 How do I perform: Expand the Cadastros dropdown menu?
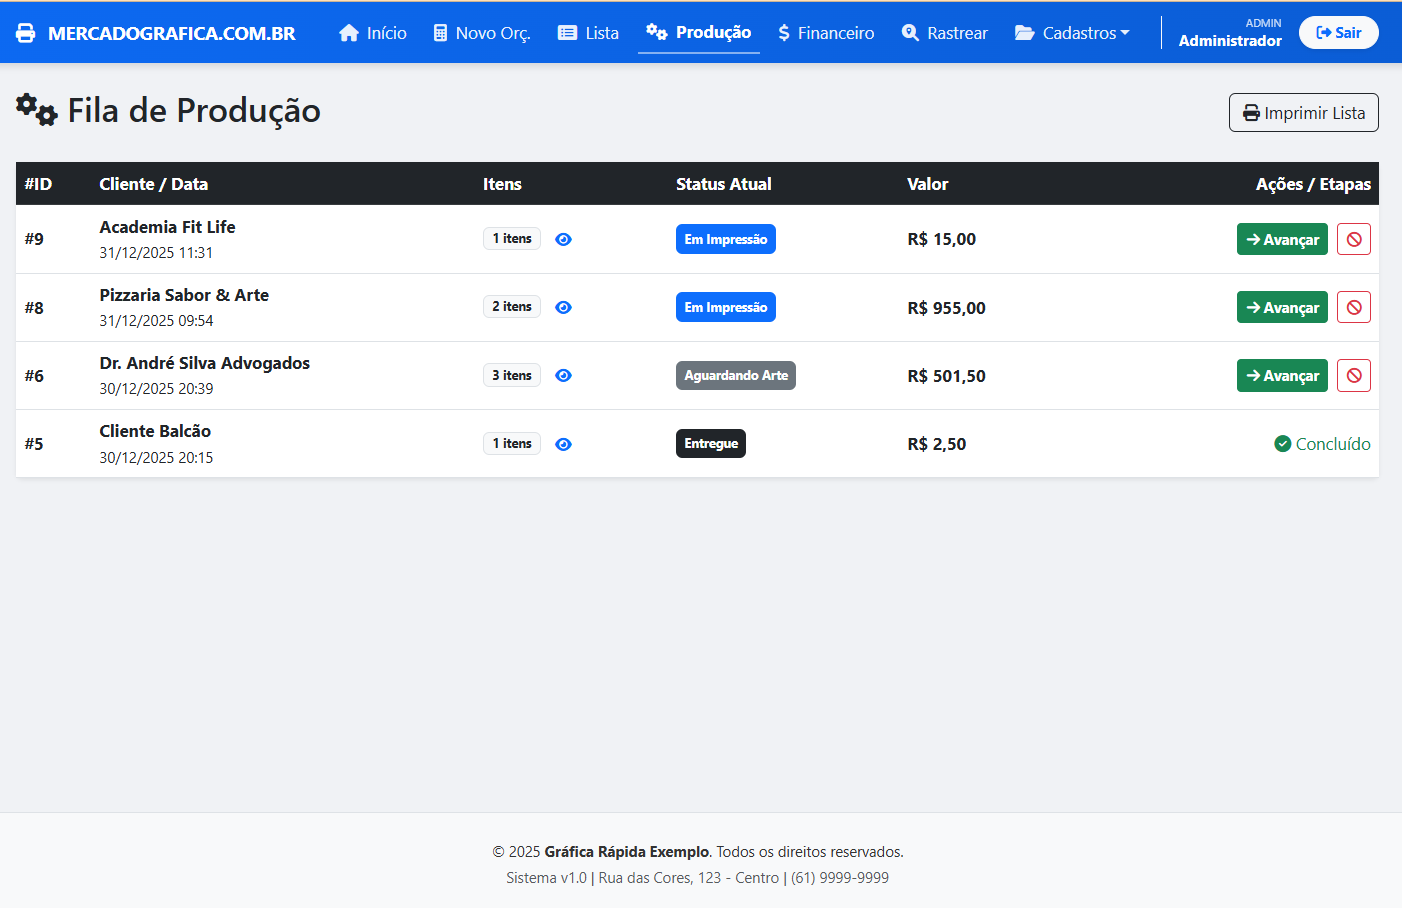[1072, 33]
